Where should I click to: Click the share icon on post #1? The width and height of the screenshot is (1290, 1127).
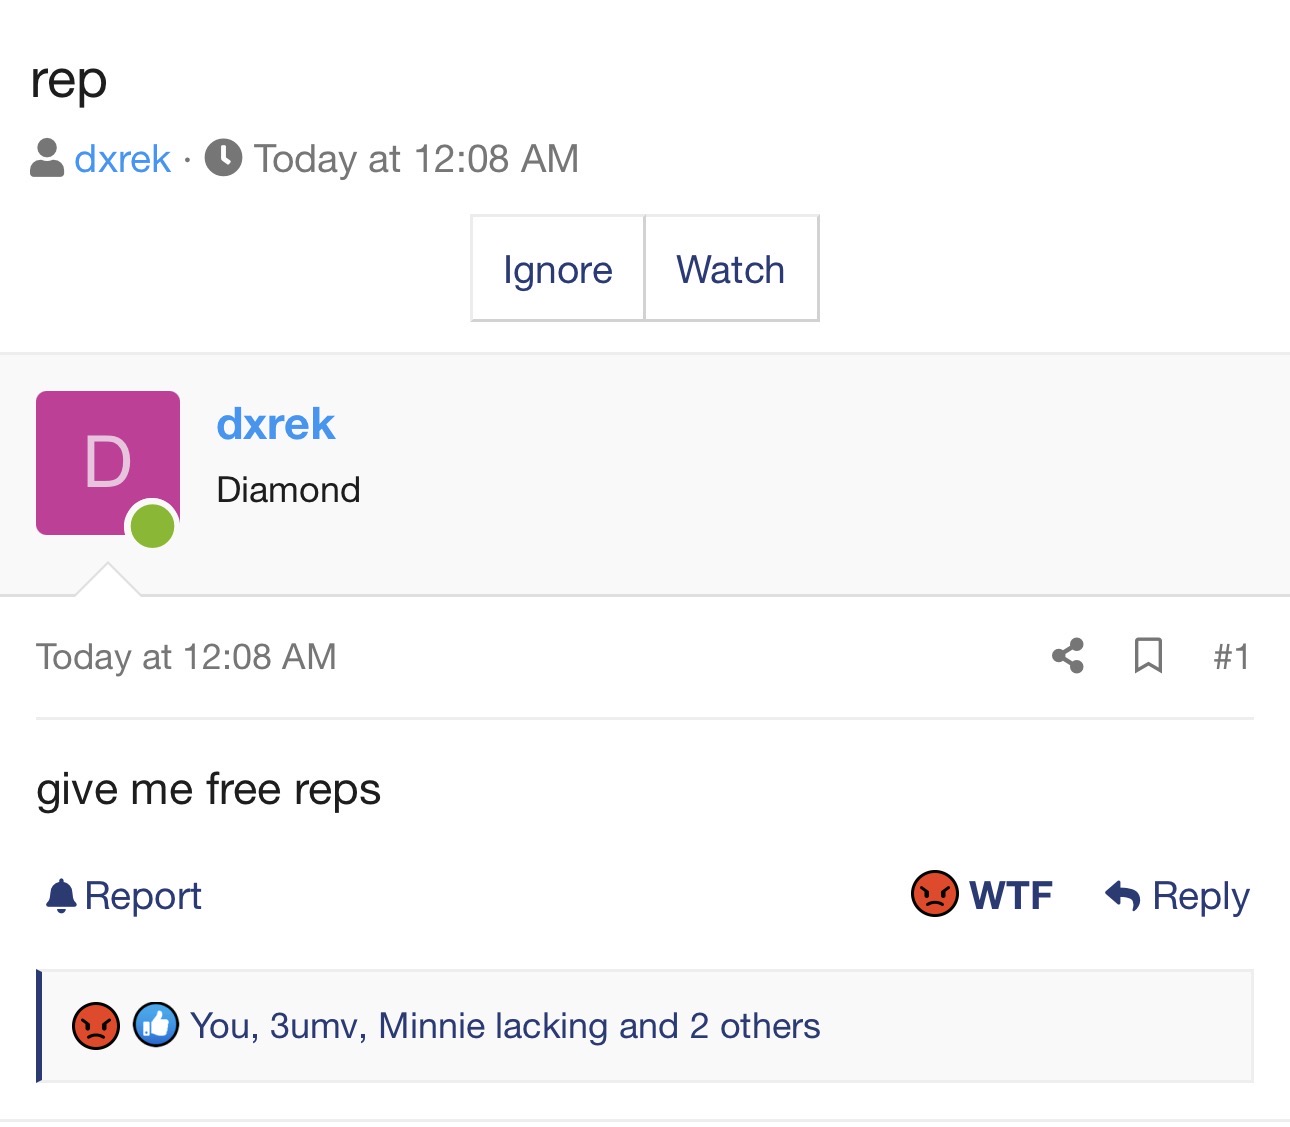point(1068,656)
